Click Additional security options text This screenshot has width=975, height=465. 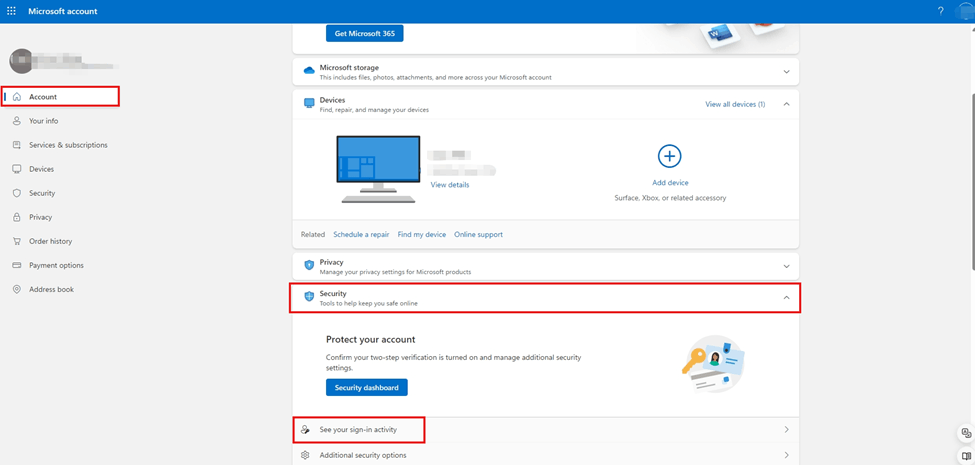(x=363, y=455)
